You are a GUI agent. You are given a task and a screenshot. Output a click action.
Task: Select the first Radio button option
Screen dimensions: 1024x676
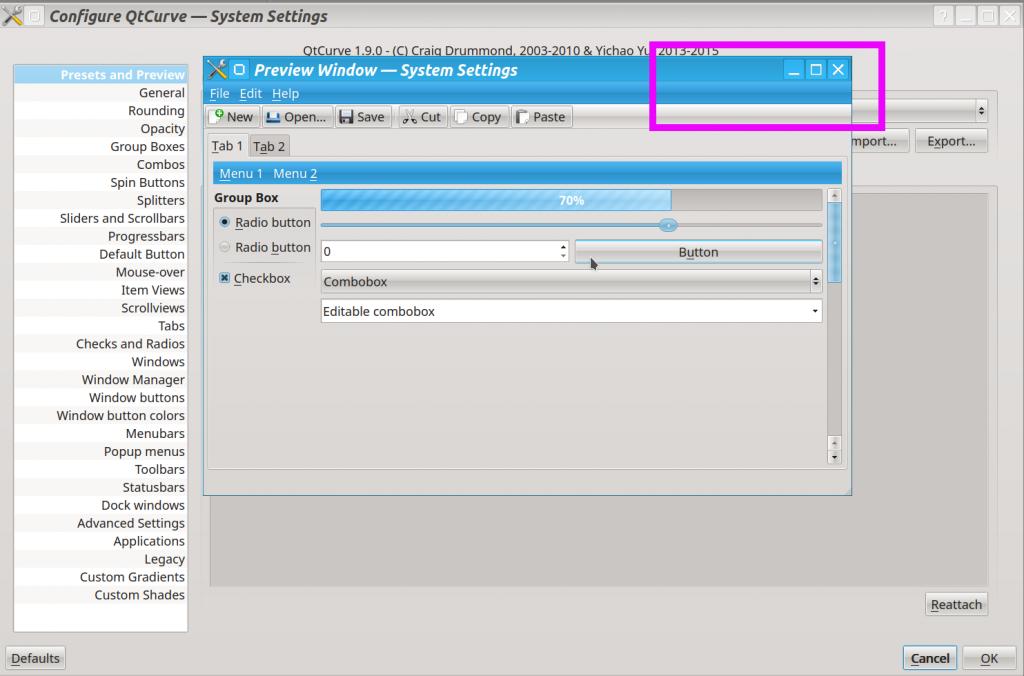coord(225,222)
